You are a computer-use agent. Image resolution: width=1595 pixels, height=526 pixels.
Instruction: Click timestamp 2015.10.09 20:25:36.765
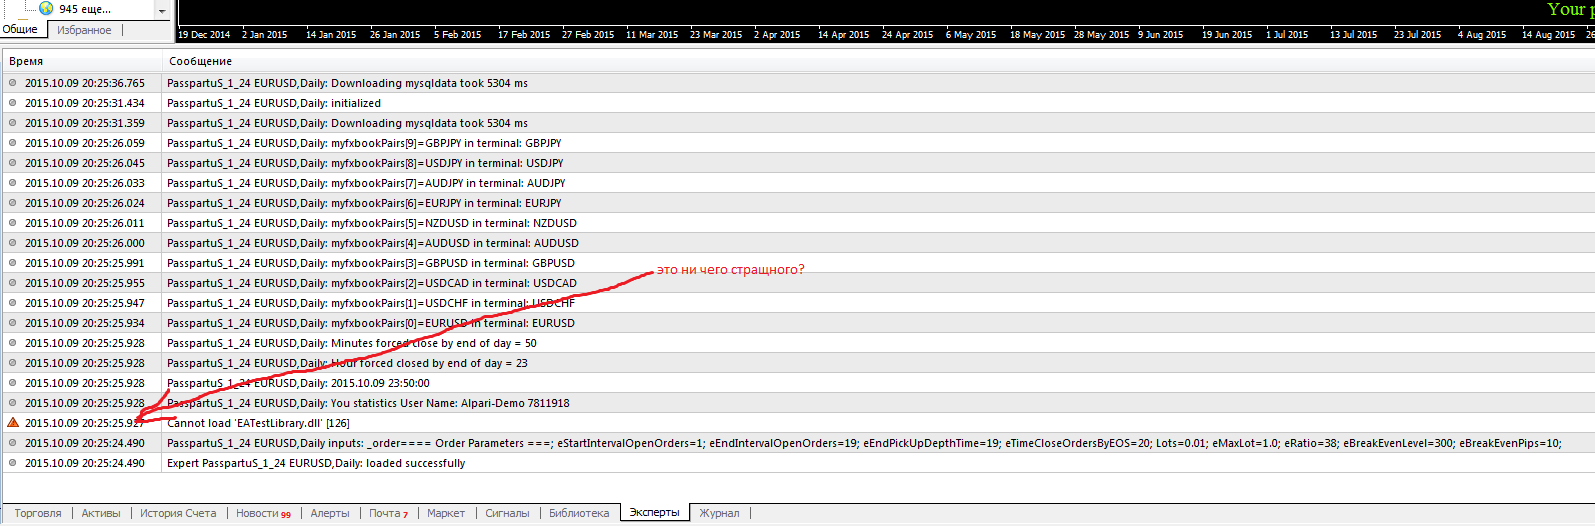(85, 83)
